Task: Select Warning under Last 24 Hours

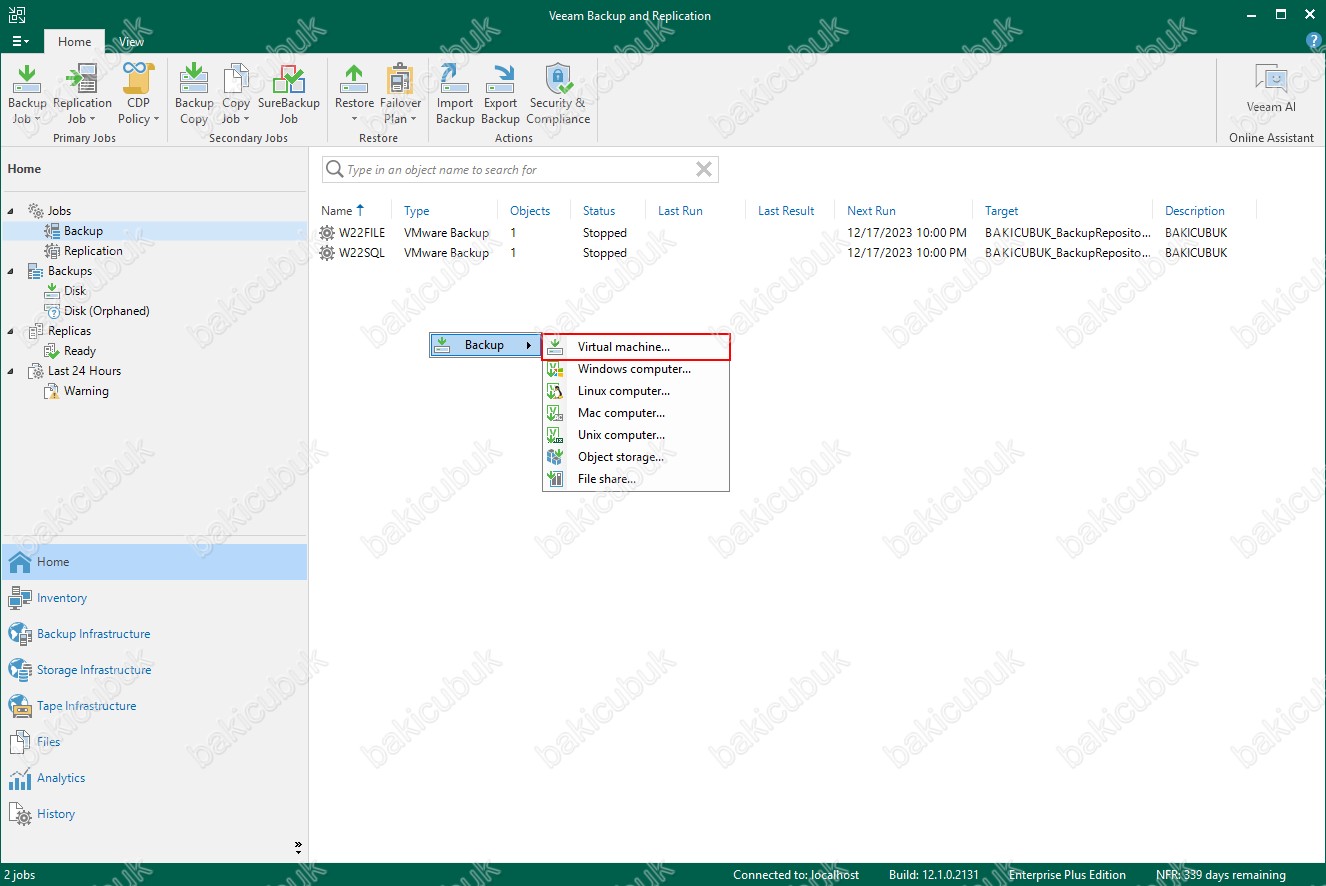Action: click(86, 391)
